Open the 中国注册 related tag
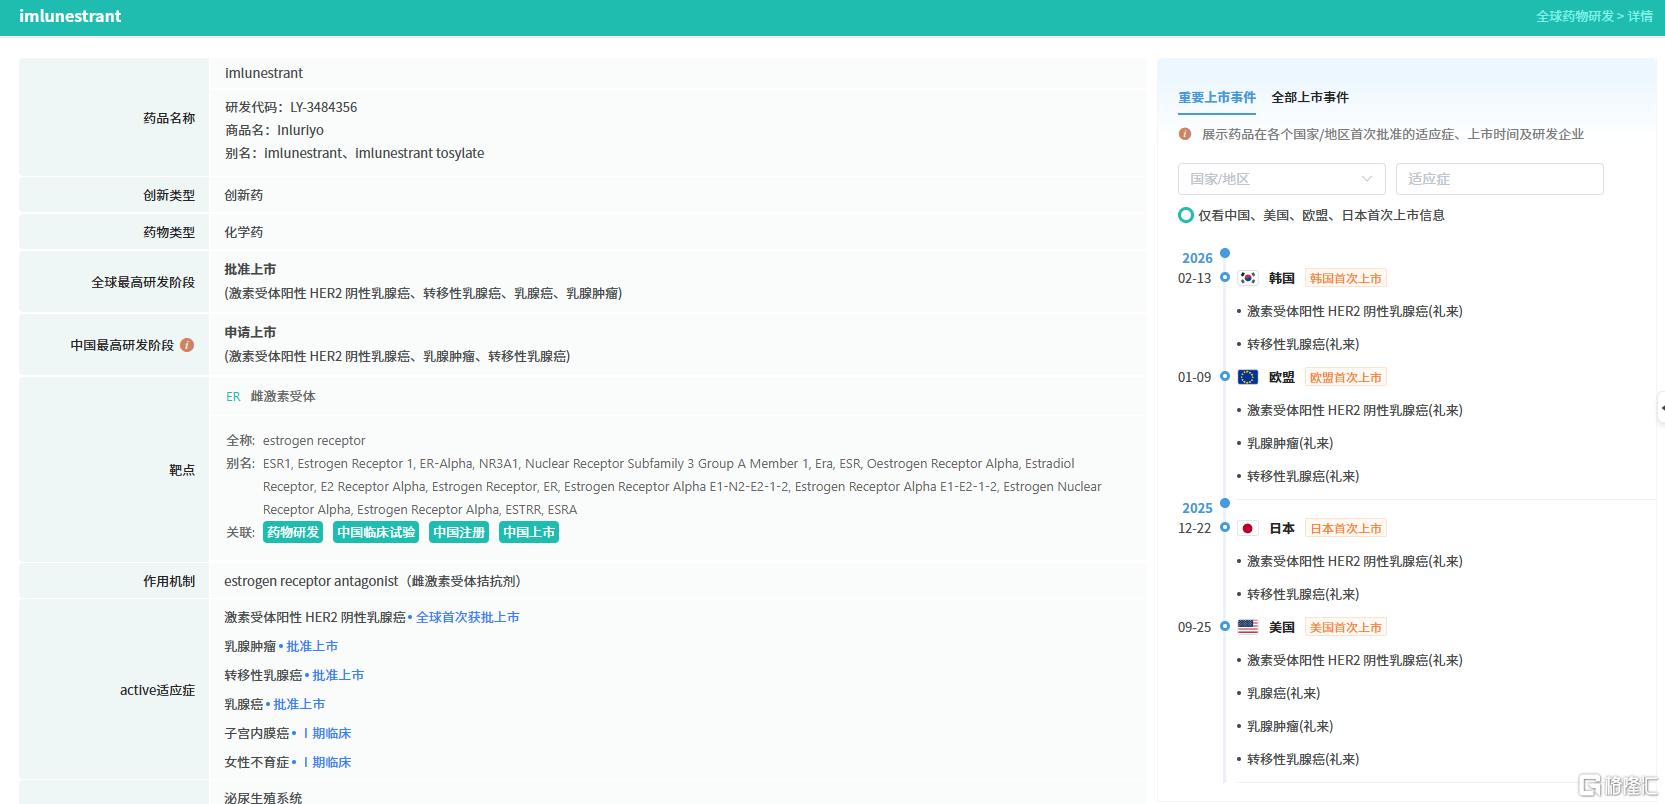Screen dimensions: 1665x804 tap(459, 532)
